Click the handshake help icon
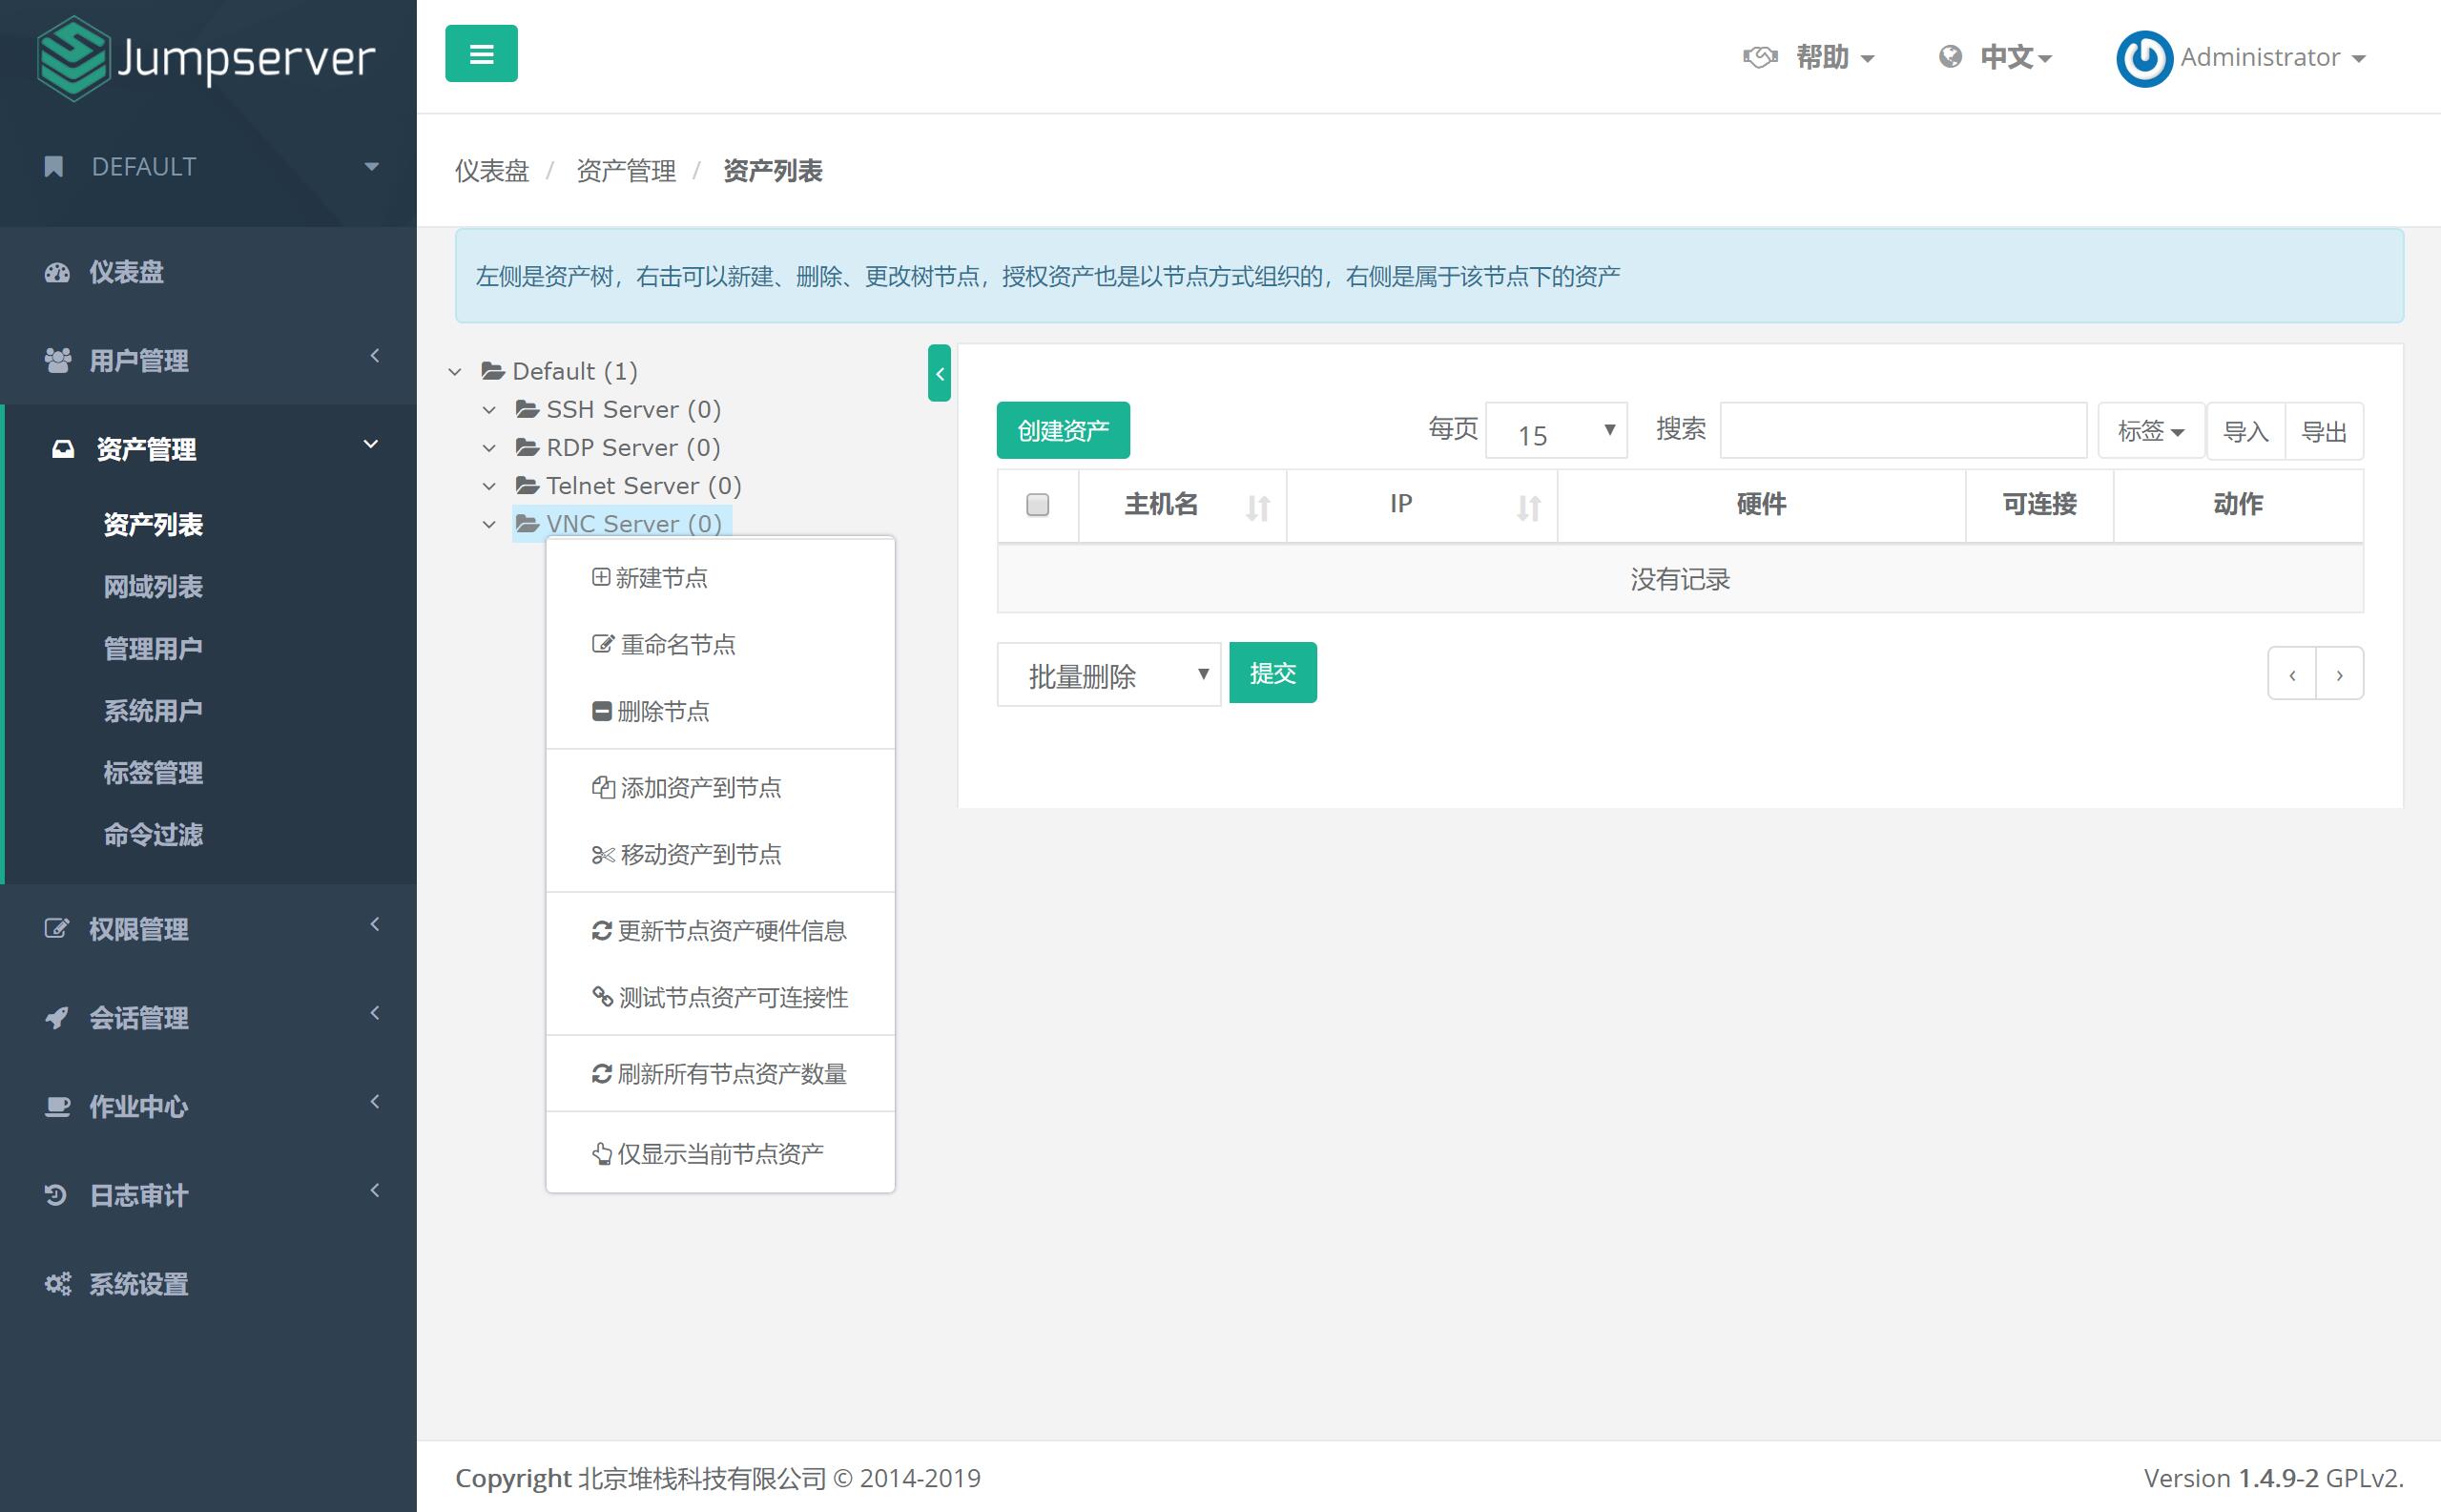Image resolution: width=2441 pixels, height=1512 pixels. point(1759,57)
